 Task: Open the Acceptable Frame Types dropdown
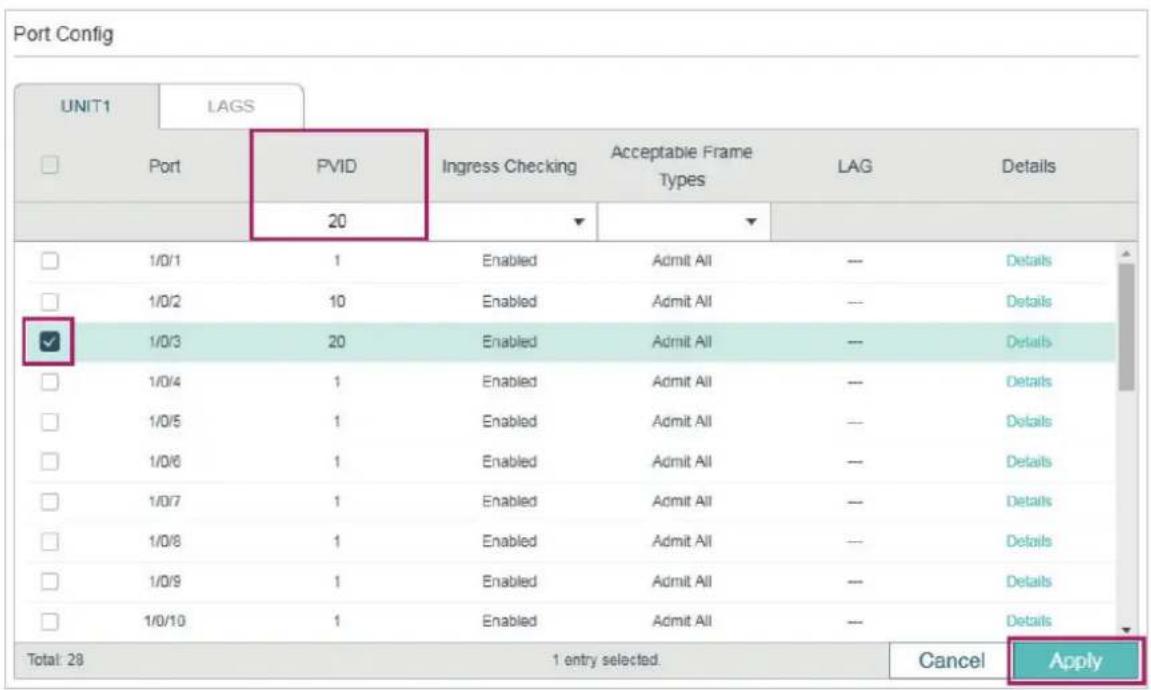tap(683, 222)
